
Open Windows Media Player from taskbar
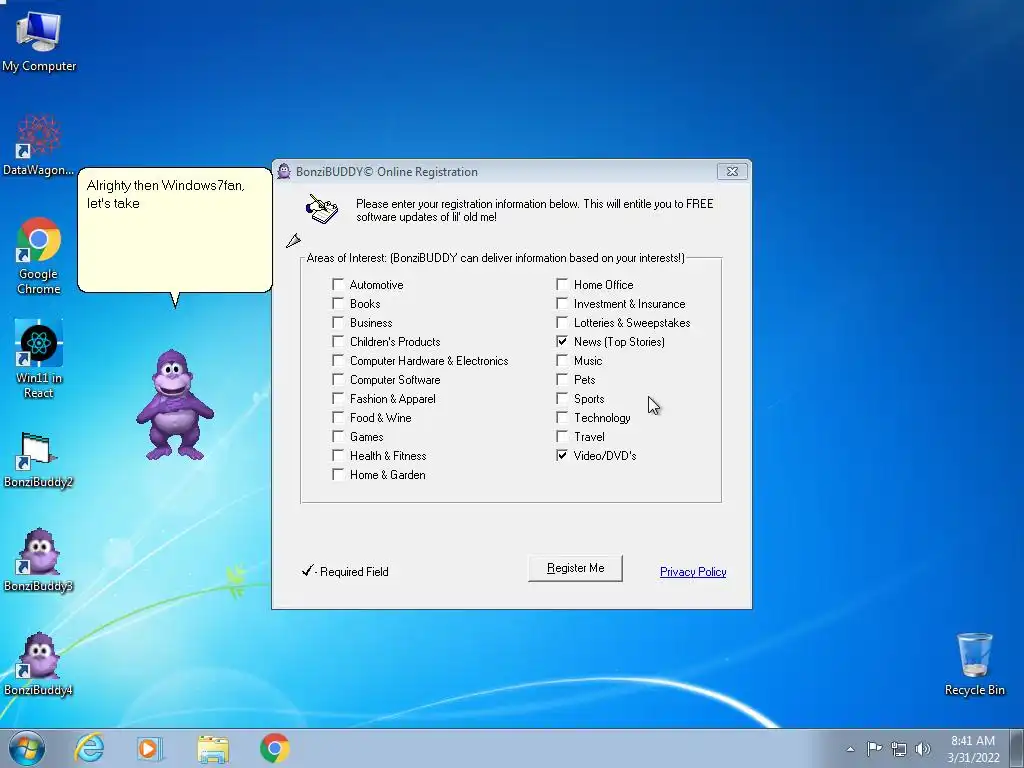click(150, 748)
